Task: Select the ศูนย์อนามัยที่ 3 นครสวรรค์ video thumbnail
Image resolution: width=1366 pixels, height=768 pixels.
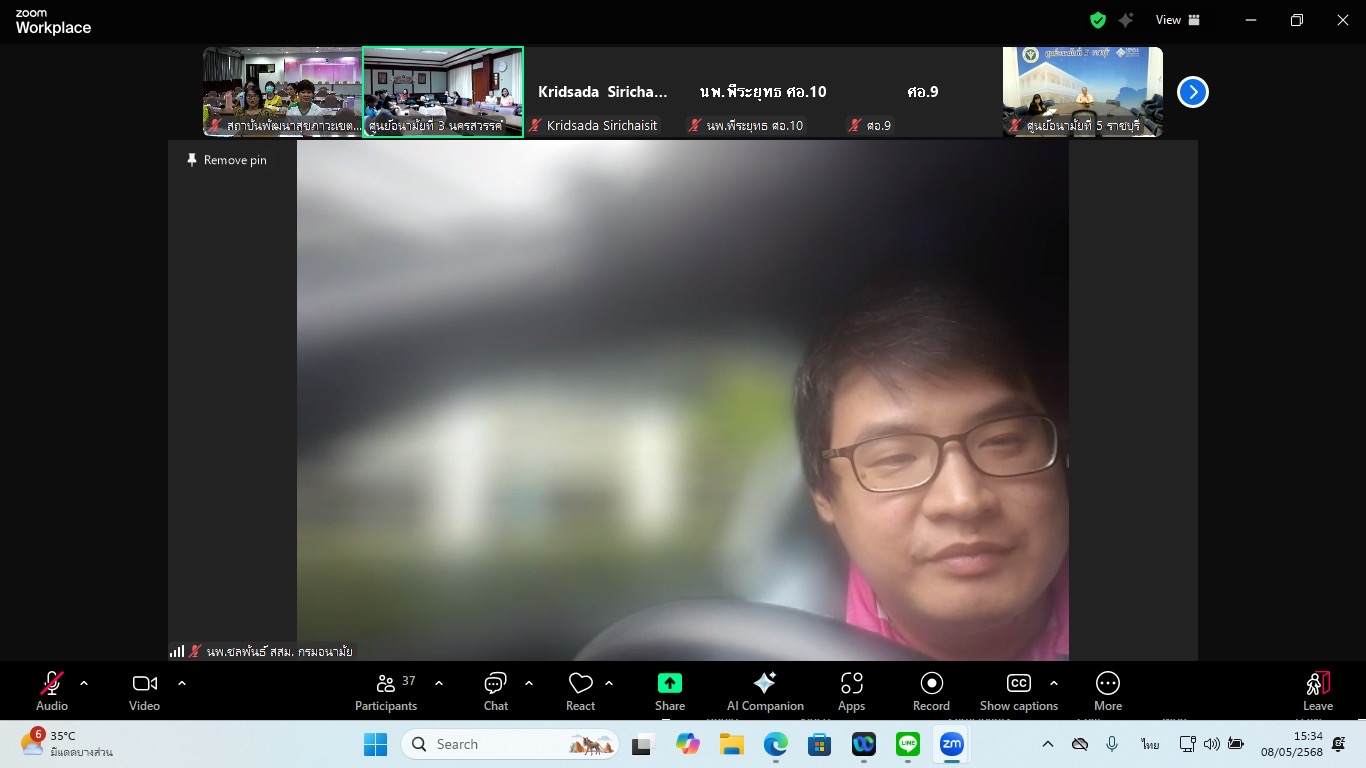Action: pyautogui.click(x=443, y=92)
